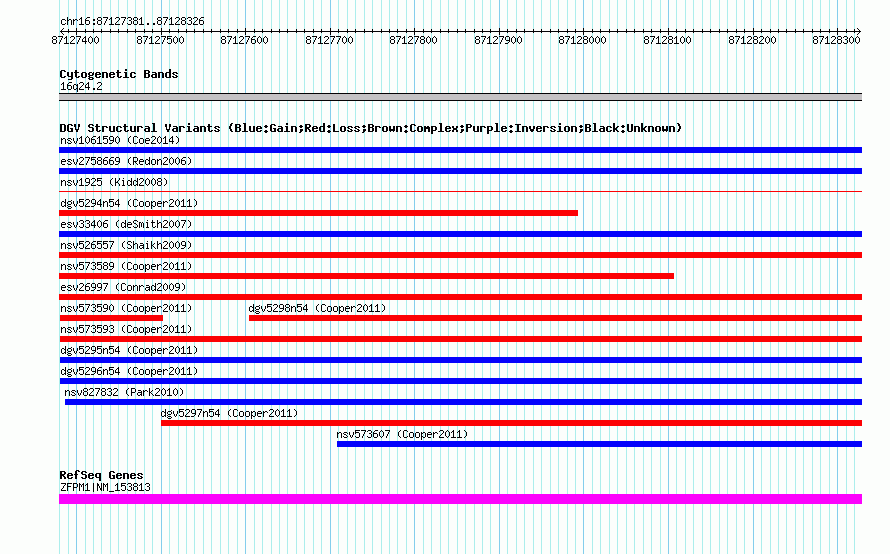Click the red bar for esv26997
This screenshot has width=890, height=554.
[x=460, y=297]
